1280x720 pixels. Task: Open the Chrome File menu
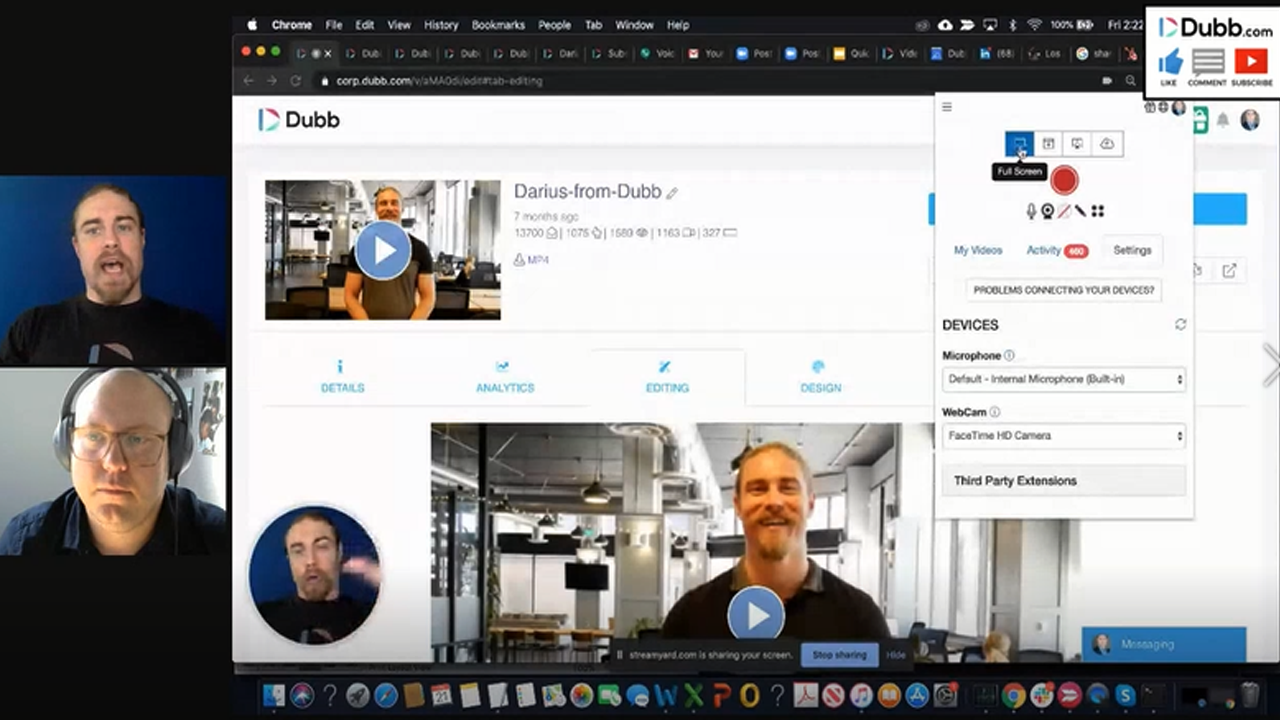333,25
